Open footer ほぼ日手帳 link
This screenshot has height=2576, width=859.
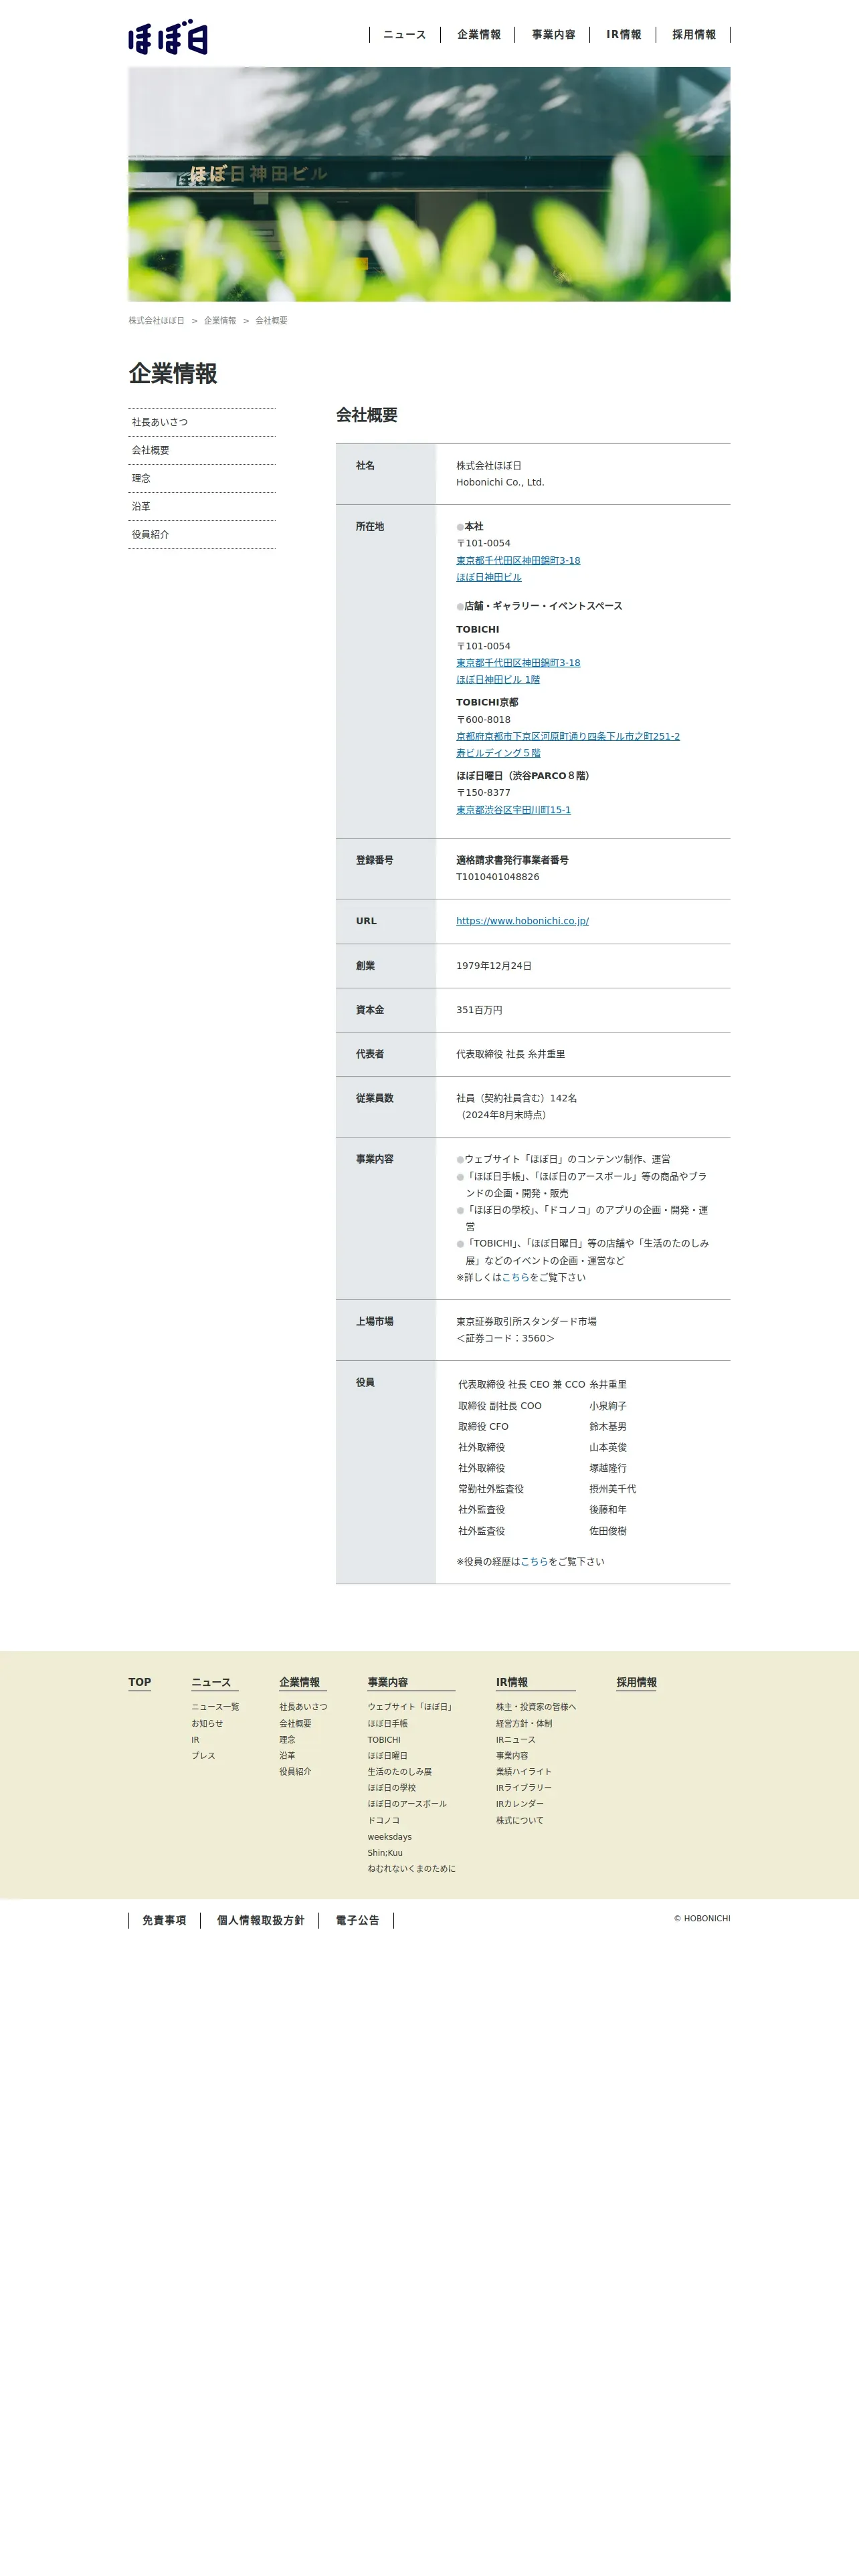387,1723
